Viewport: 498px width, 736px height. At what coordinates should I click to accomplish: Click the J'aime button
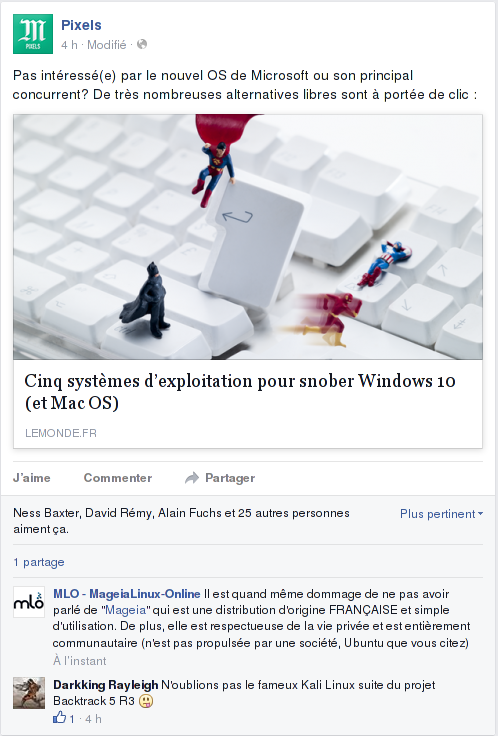(x=31, y=478)
